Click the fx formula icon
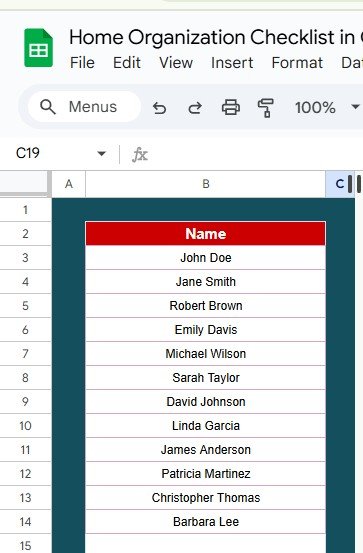This screenshot has height=553, width=363. click(140, 154)
